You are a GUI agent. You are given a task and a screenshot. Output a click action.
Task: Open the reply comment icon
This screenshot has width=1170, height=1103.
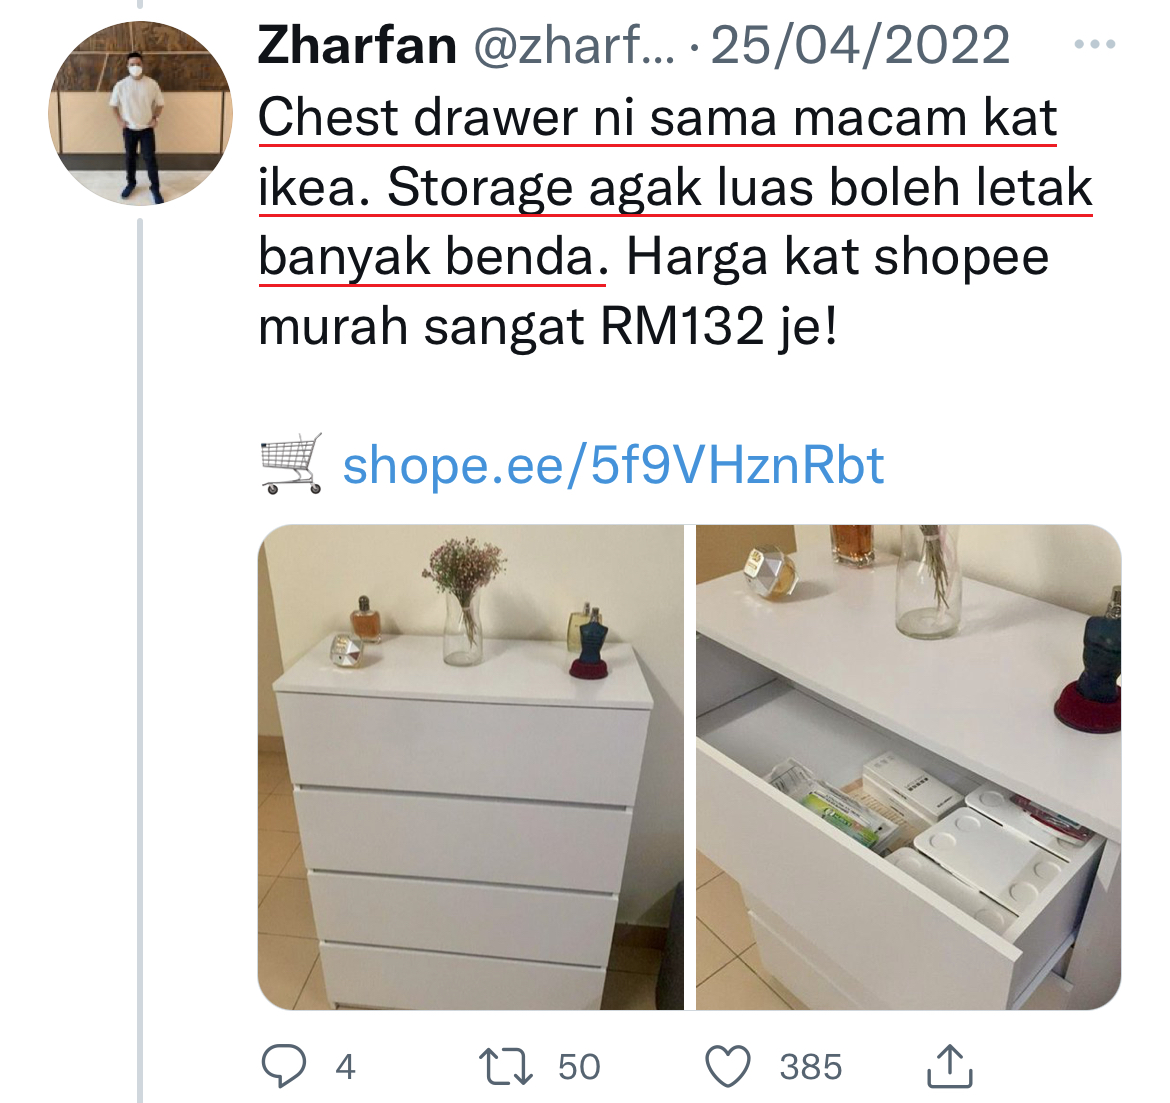coord(284,1066)
